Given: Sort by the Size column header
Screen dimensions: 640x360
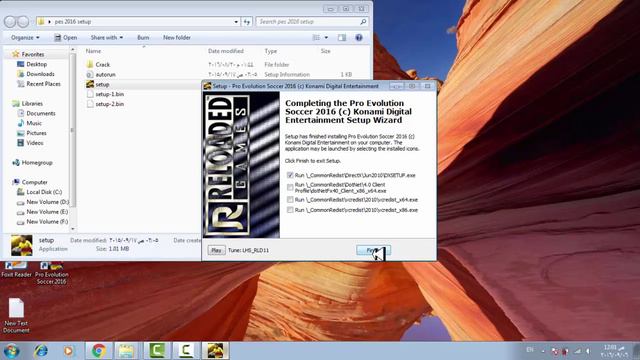Looking at the screenshot, I should click(x=325, y=51).
